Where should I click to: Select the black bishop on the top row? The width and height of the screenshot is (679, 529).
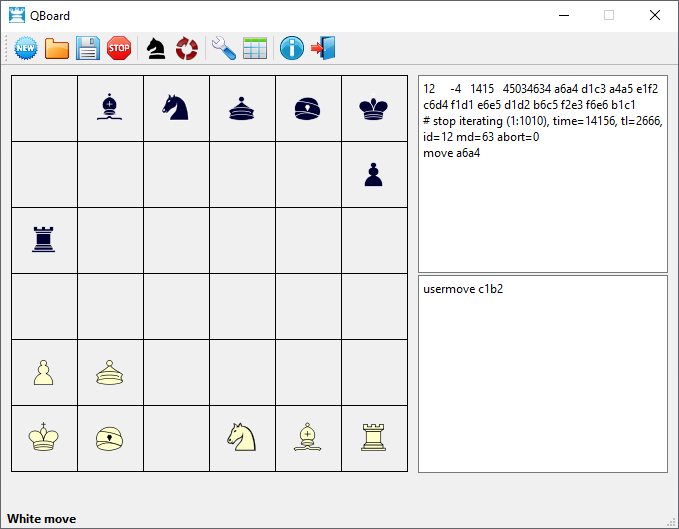point(110,107)
